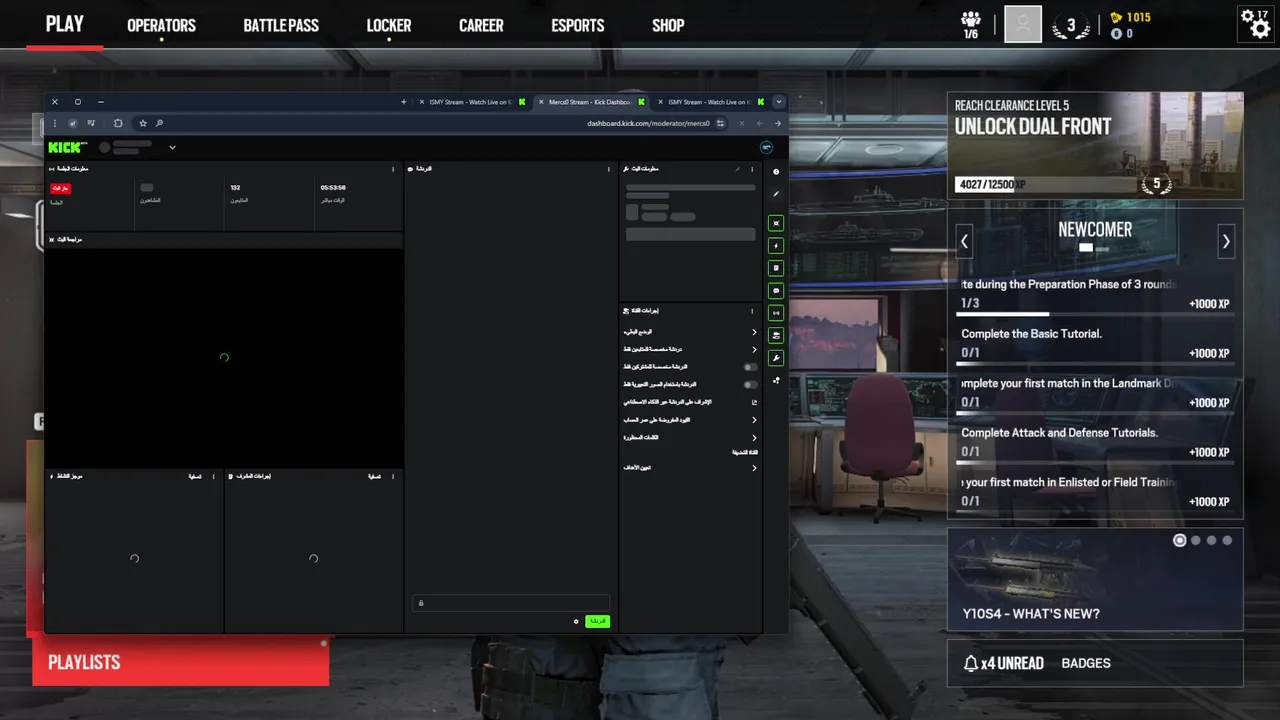Open the clearance level 3 laurel badge
Screen dimensions: 1280x720
pyautogui.click(x=1071, y=26)
